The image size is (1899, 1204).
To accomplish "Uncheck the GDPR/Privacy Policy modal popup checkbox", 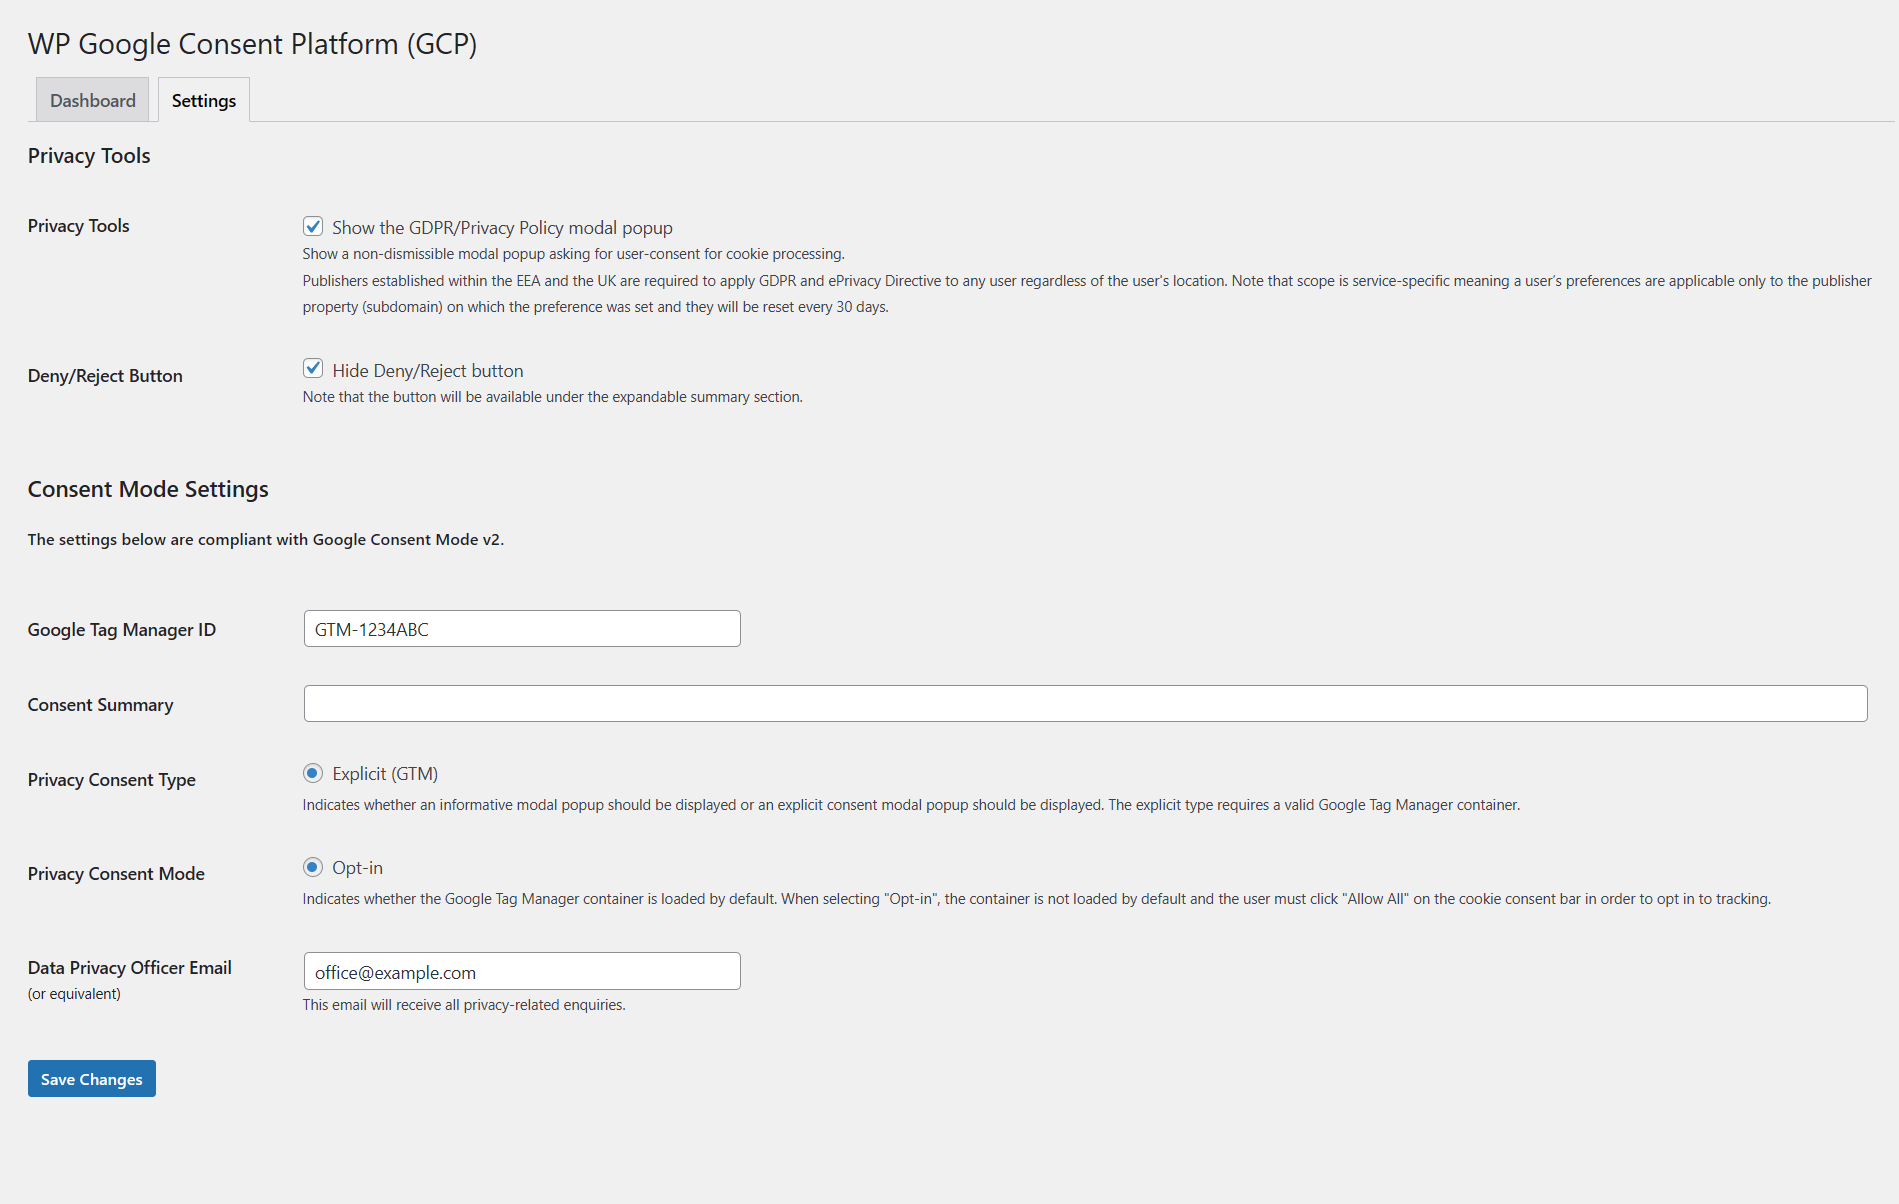I will click(313, 226).
